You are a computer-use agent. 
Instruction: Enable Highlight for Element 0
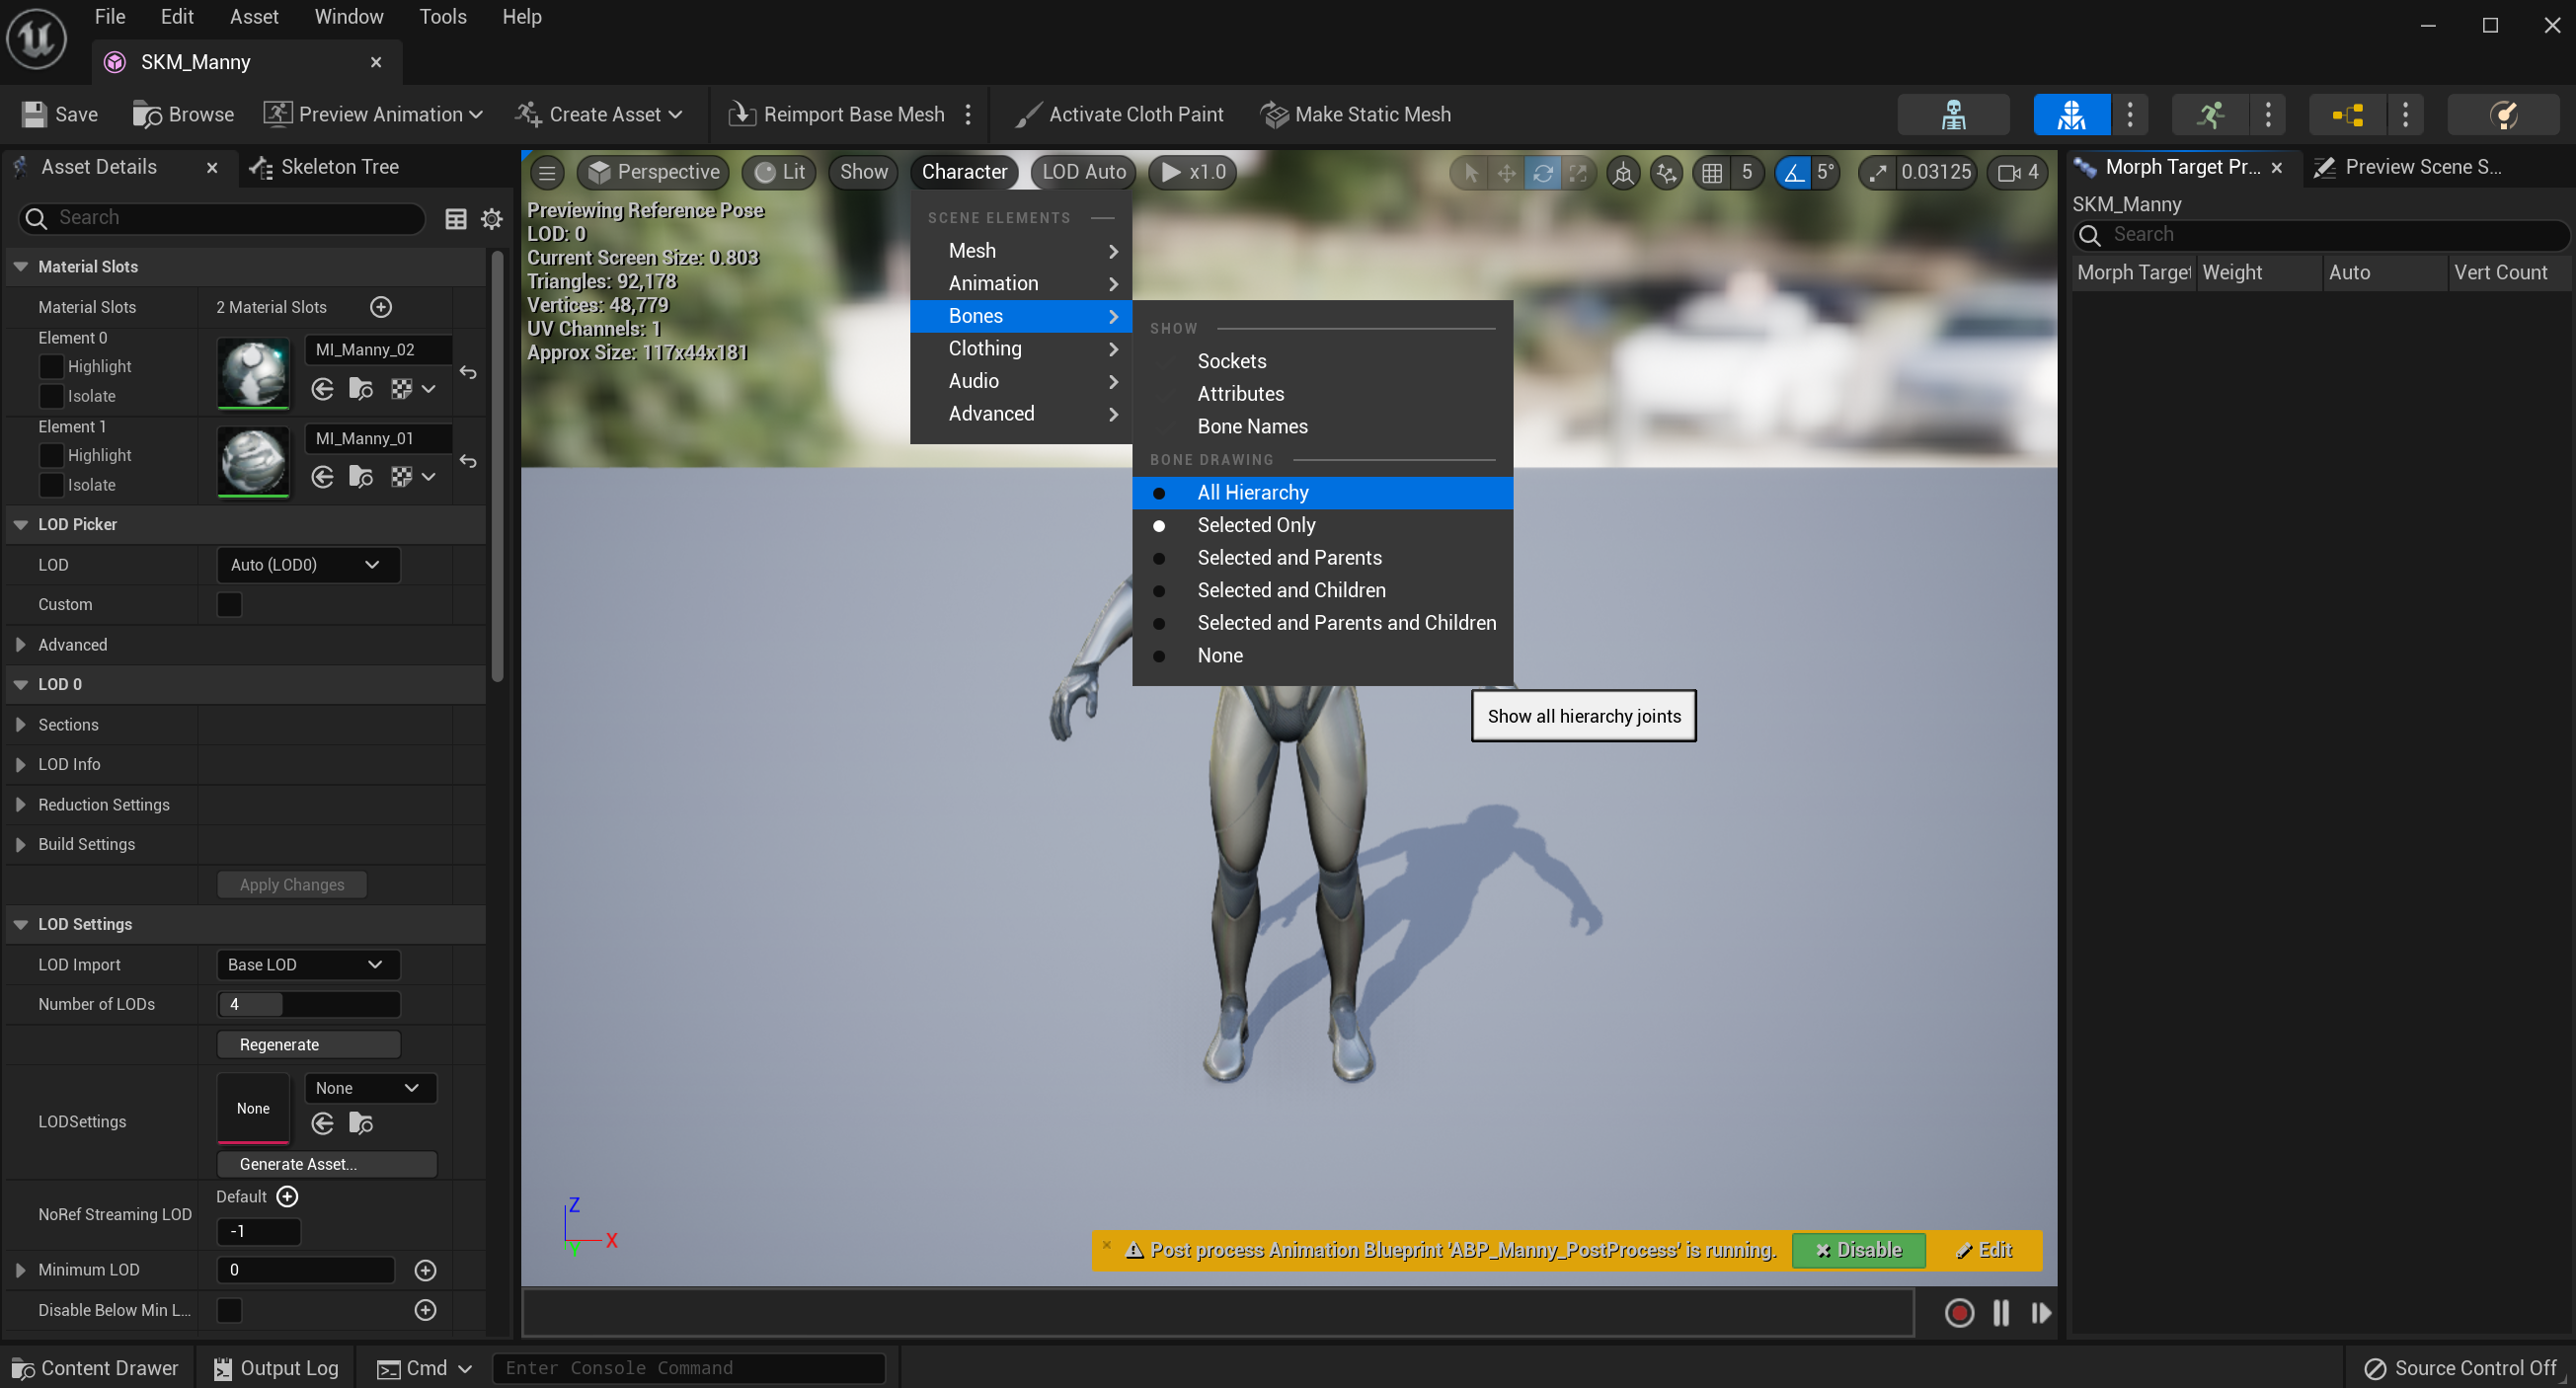point(51,367)
